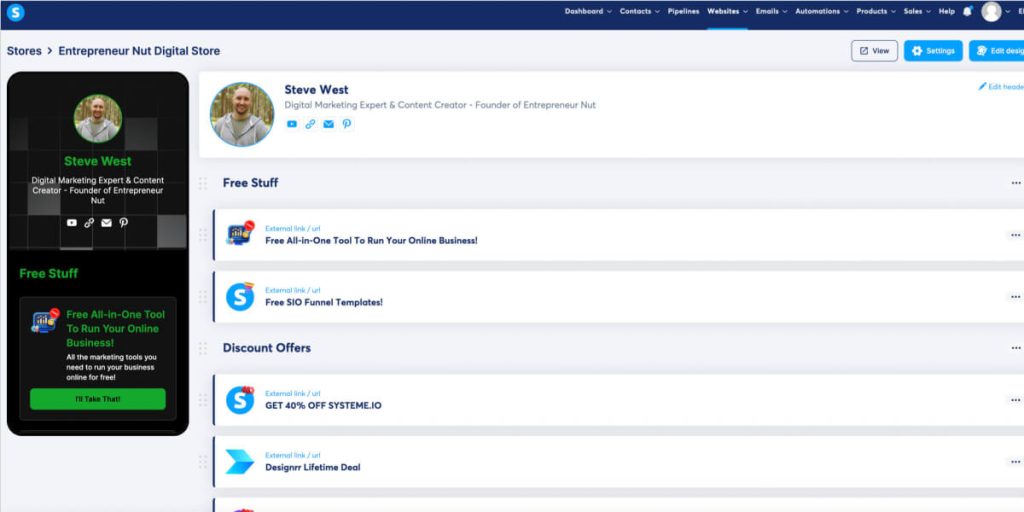Expand the Websites dropdown menu
This screenshot has height=512, width=1024.
tap(728, 11)
